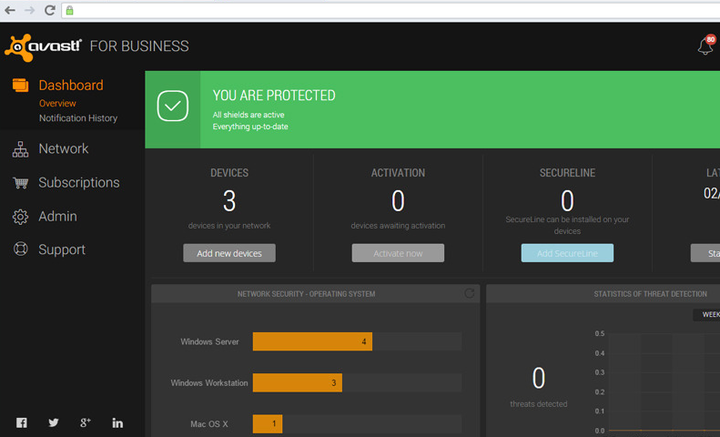
Task: Click the Statistics of Threat Detection header
Action: 650,294
